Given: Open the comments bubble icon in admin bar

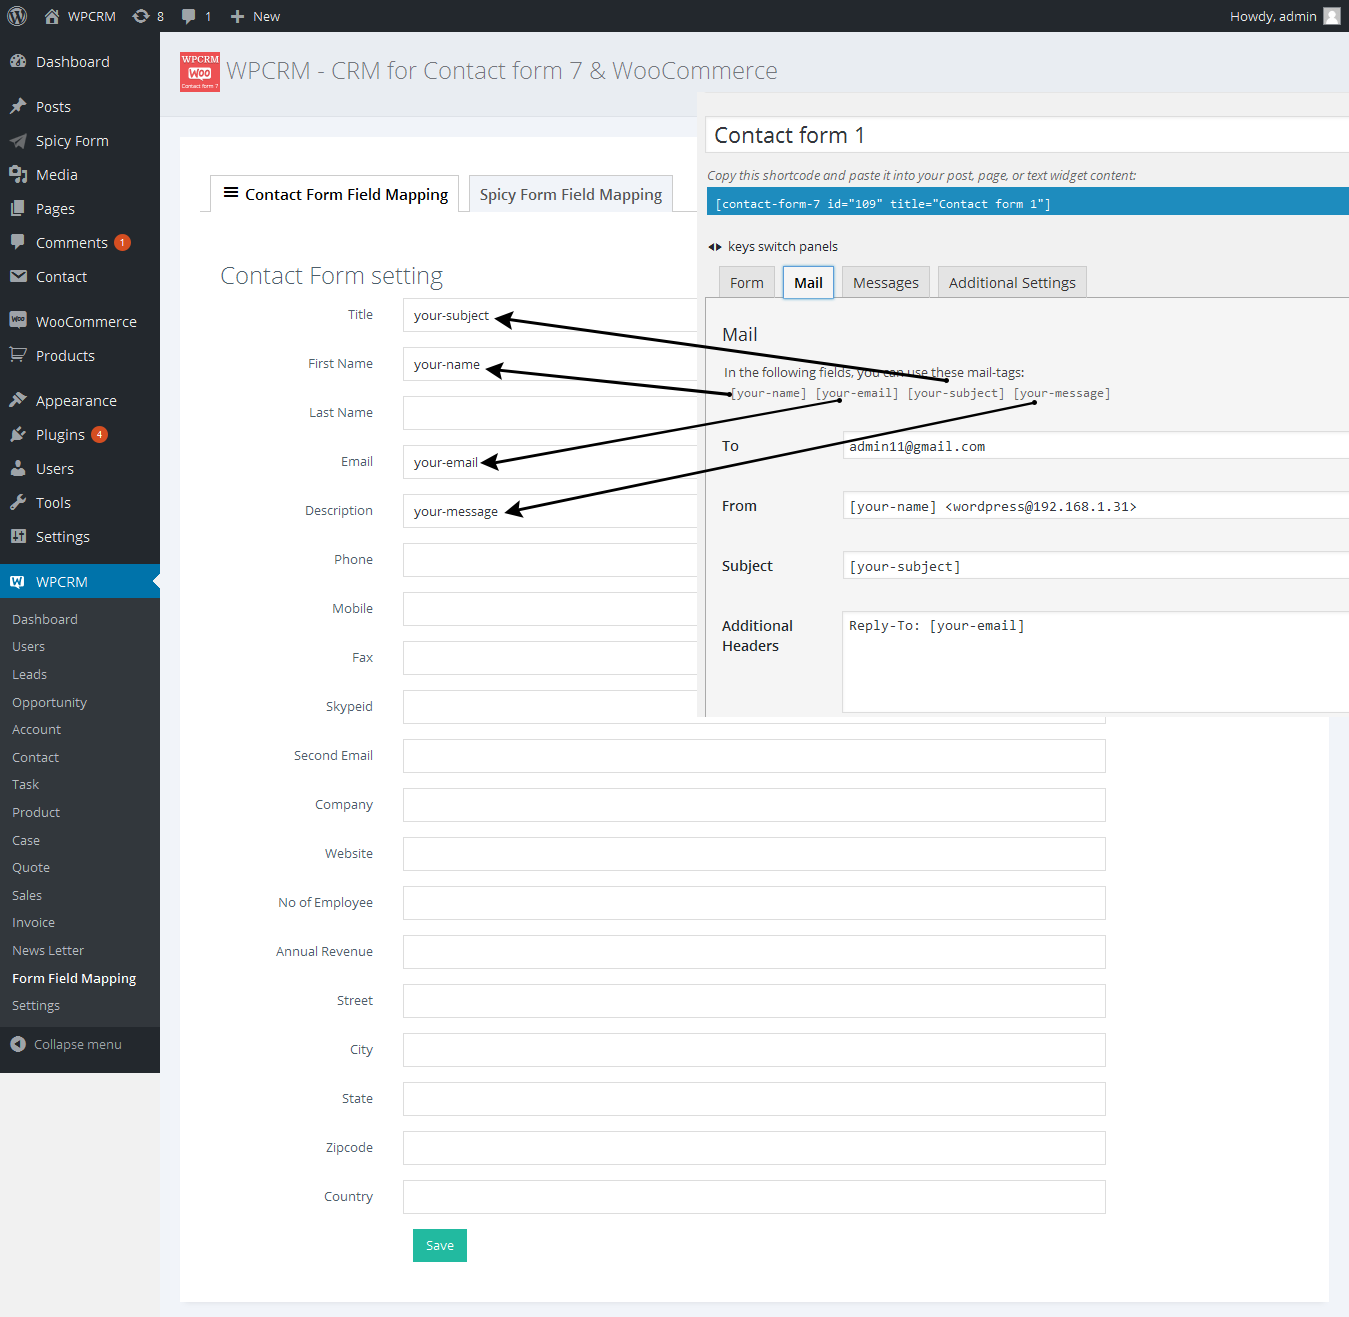Looking at the screenshot, I should pyautogui.click(x=188, y=16).
